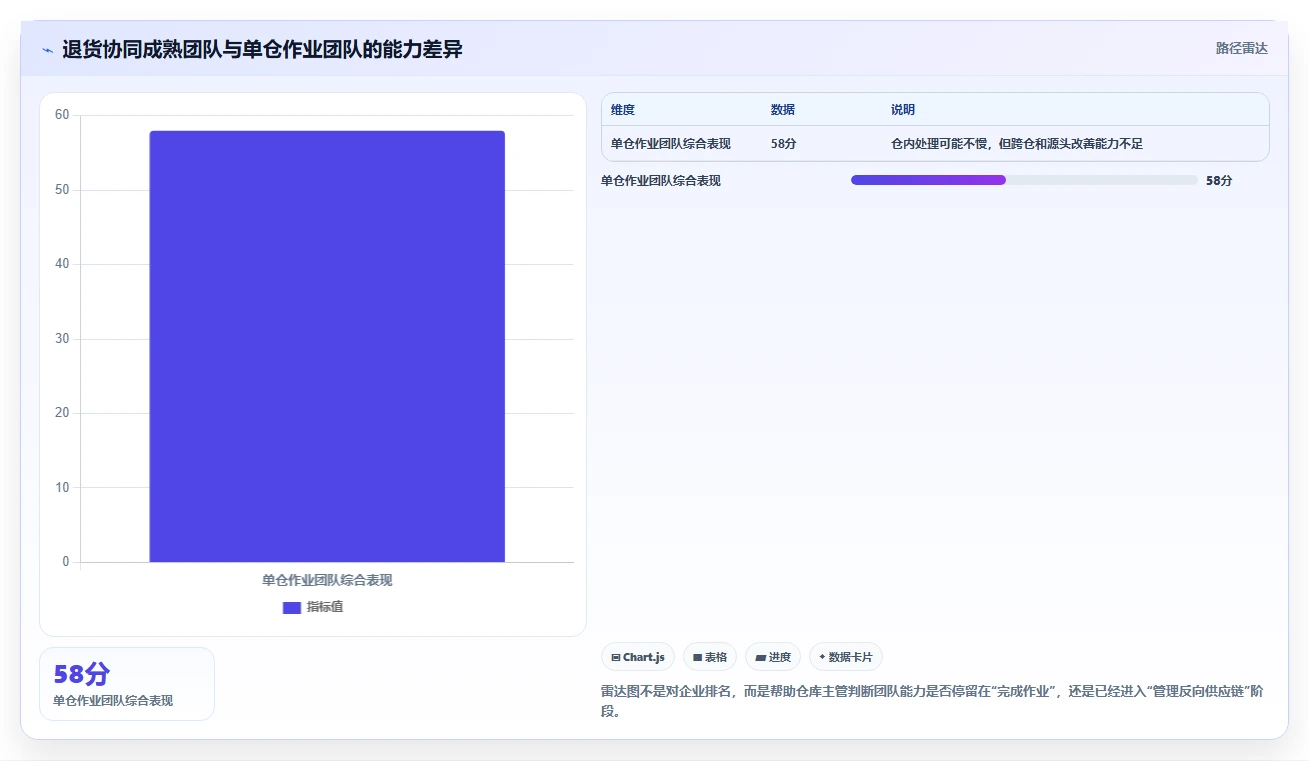Click the 表格 tag chip
This screenshot has height=761, width=1309.
point(710,657)
